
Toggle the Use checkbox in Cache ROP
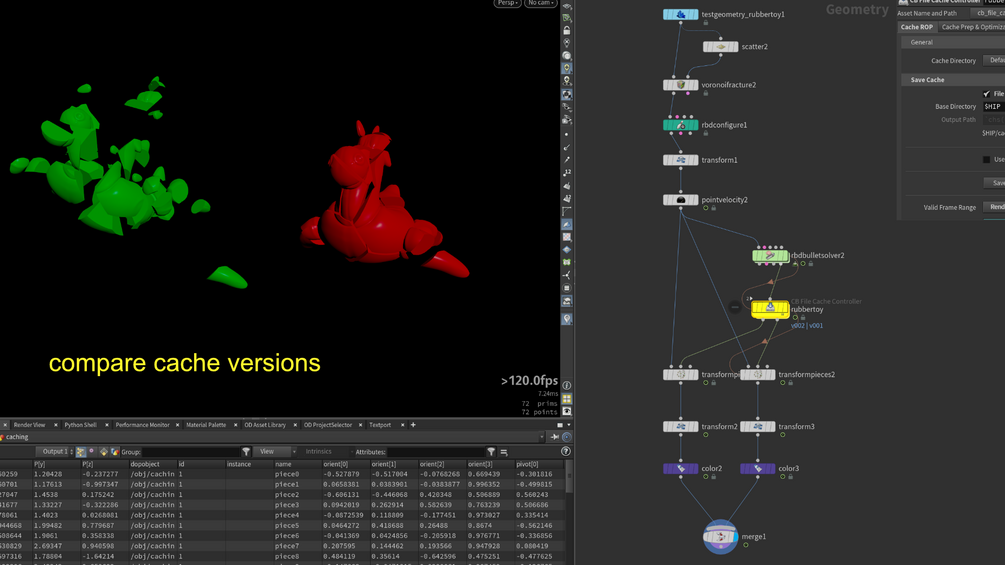click(986, 160)
